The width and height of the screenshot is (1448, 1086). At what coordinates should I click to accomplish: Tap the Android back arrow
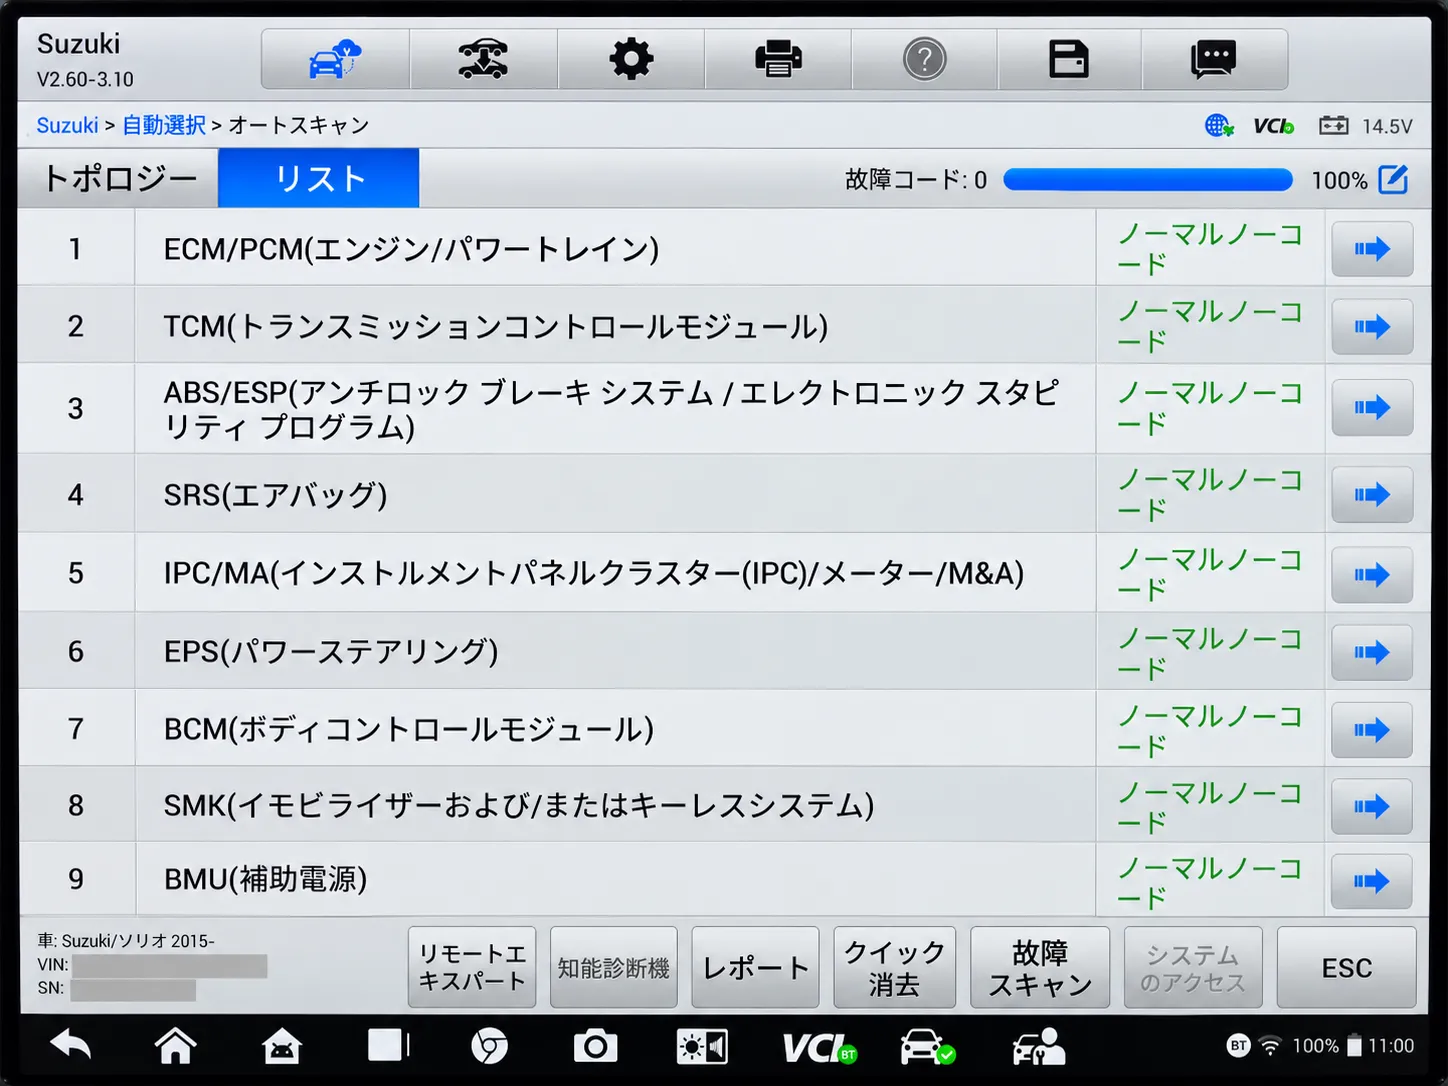[71, 1046]
